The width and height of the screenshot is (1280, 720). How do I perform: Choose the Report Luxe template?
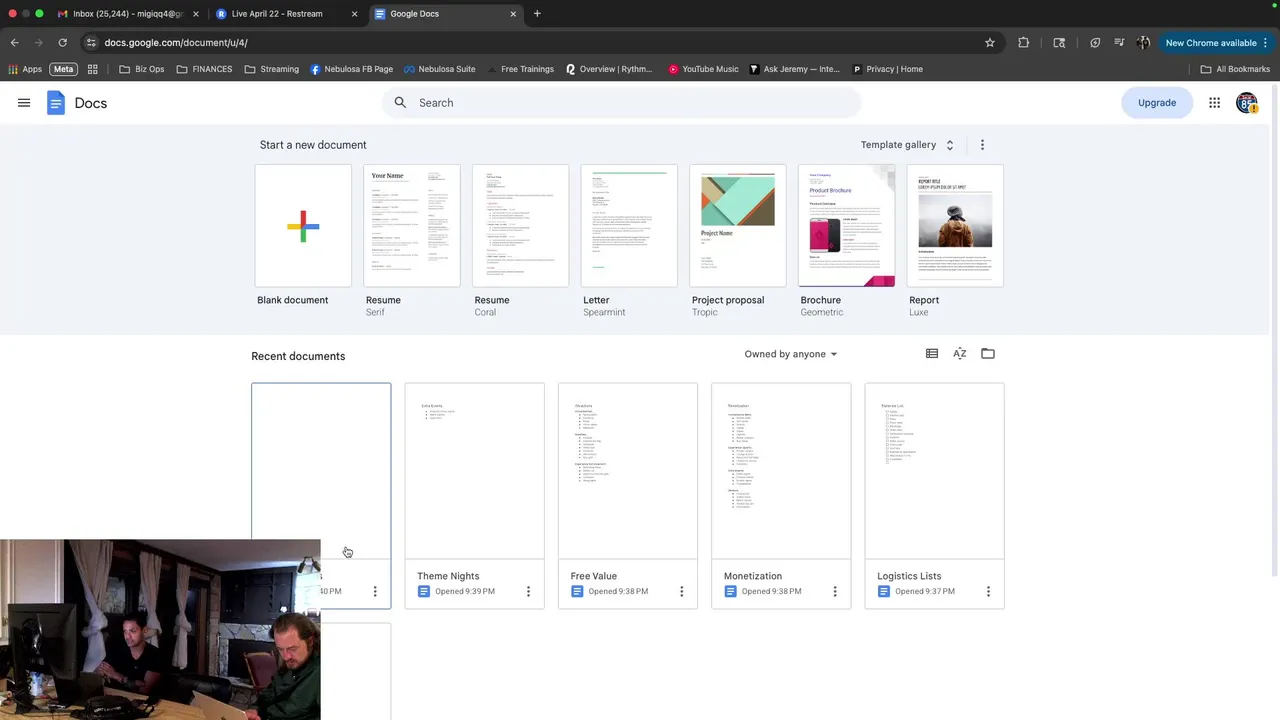click(x=955, y=226)
